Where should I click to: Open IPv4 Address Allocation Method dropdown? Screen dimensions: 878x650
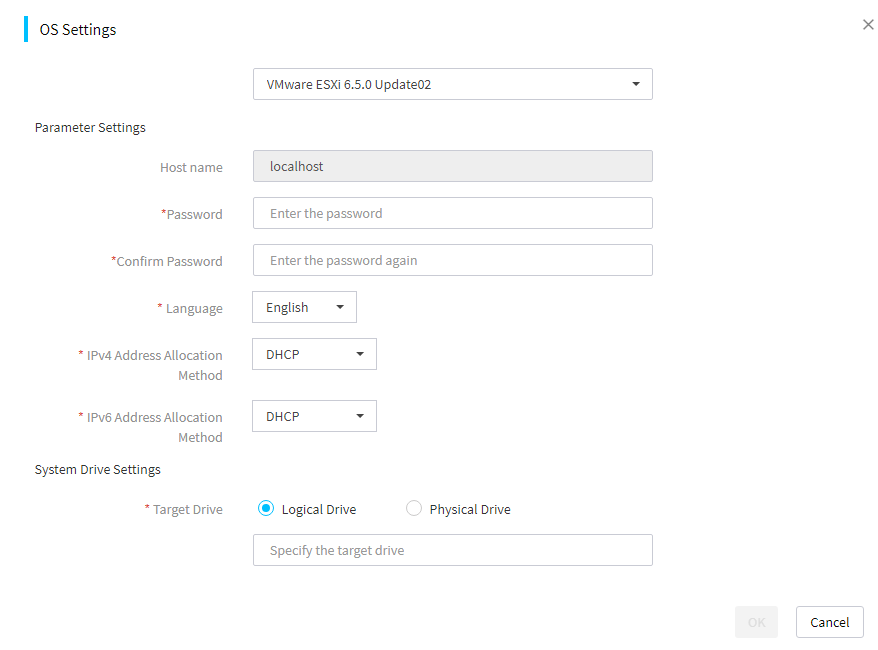point(314,354)
